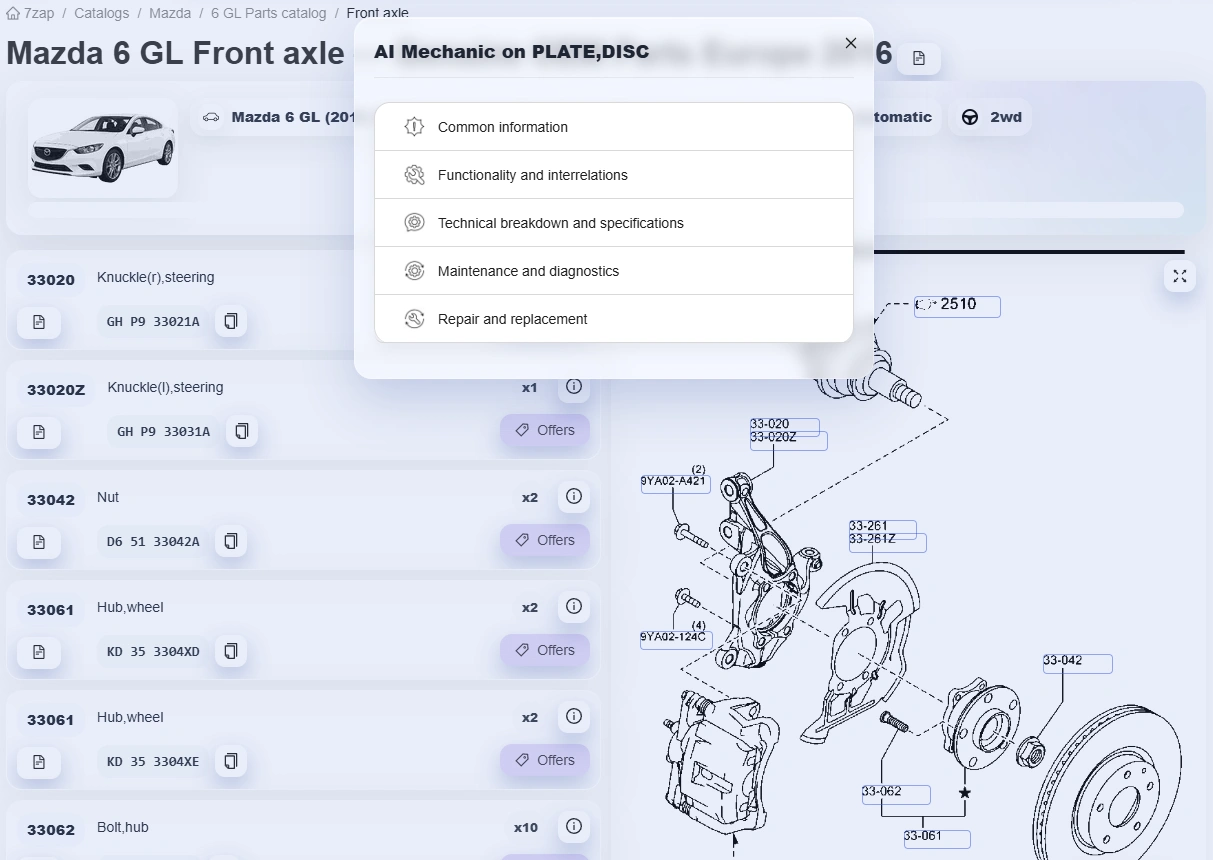Open document icon for part GH P9 33021A
Viewport: 1213px width, 860px height.
39,322
